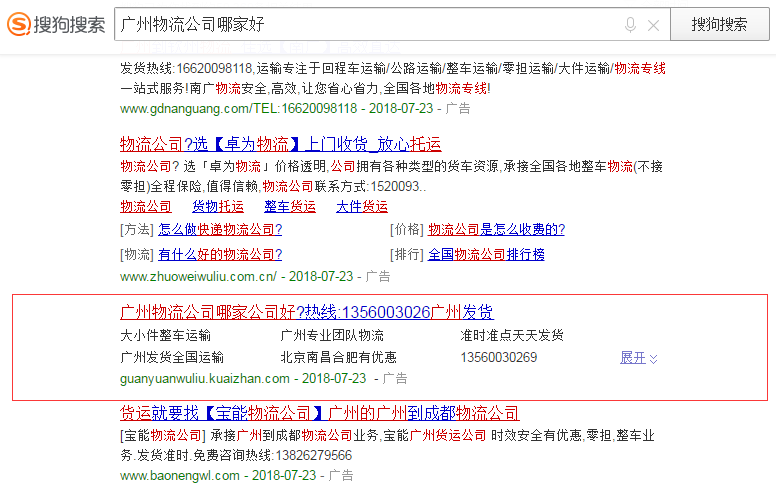Click the www.gdnanguang.com URL line
Image resolution: width=776 pixels, height=496 pixels.
point(239,108)
